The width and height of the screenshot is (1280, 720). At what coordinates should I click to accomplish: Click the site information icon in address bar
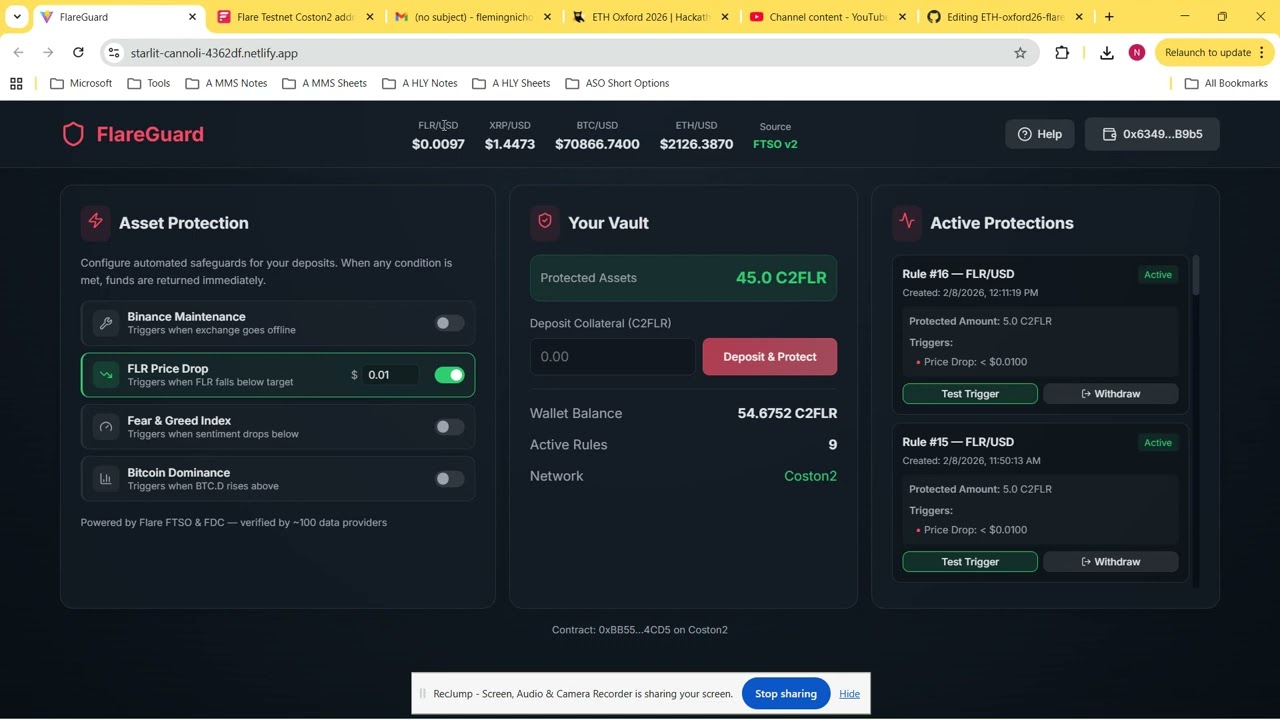point(114,53)
